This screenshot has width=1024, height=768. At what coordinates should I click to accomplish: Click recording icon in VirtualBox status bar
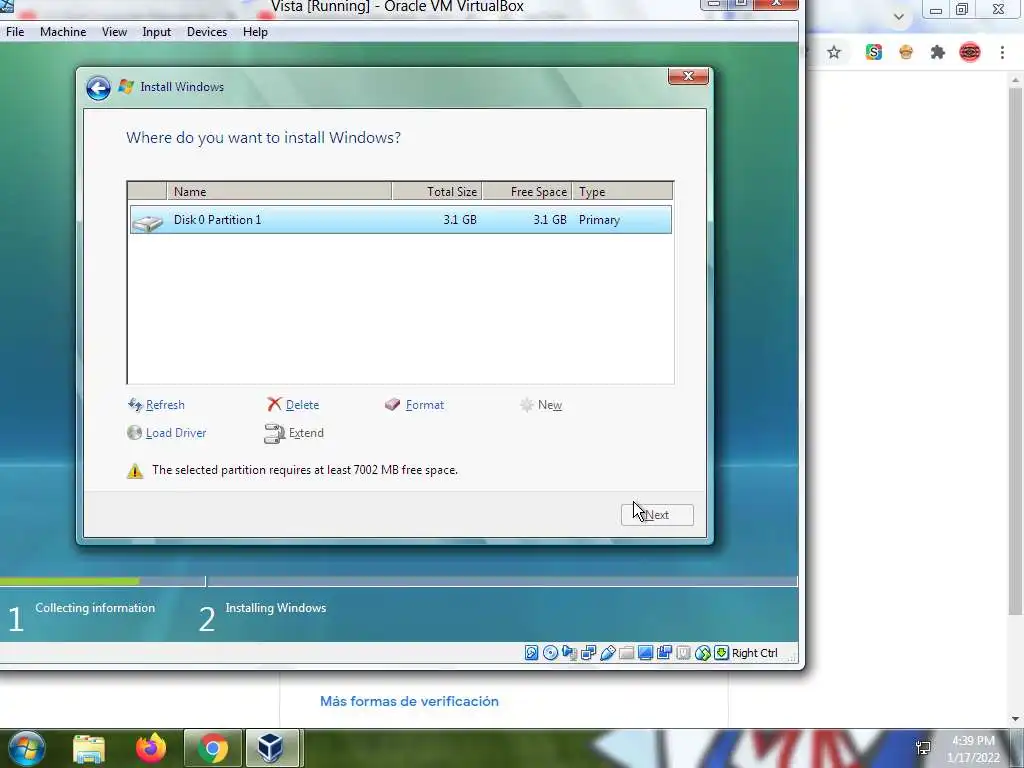[x=664, y=653]
